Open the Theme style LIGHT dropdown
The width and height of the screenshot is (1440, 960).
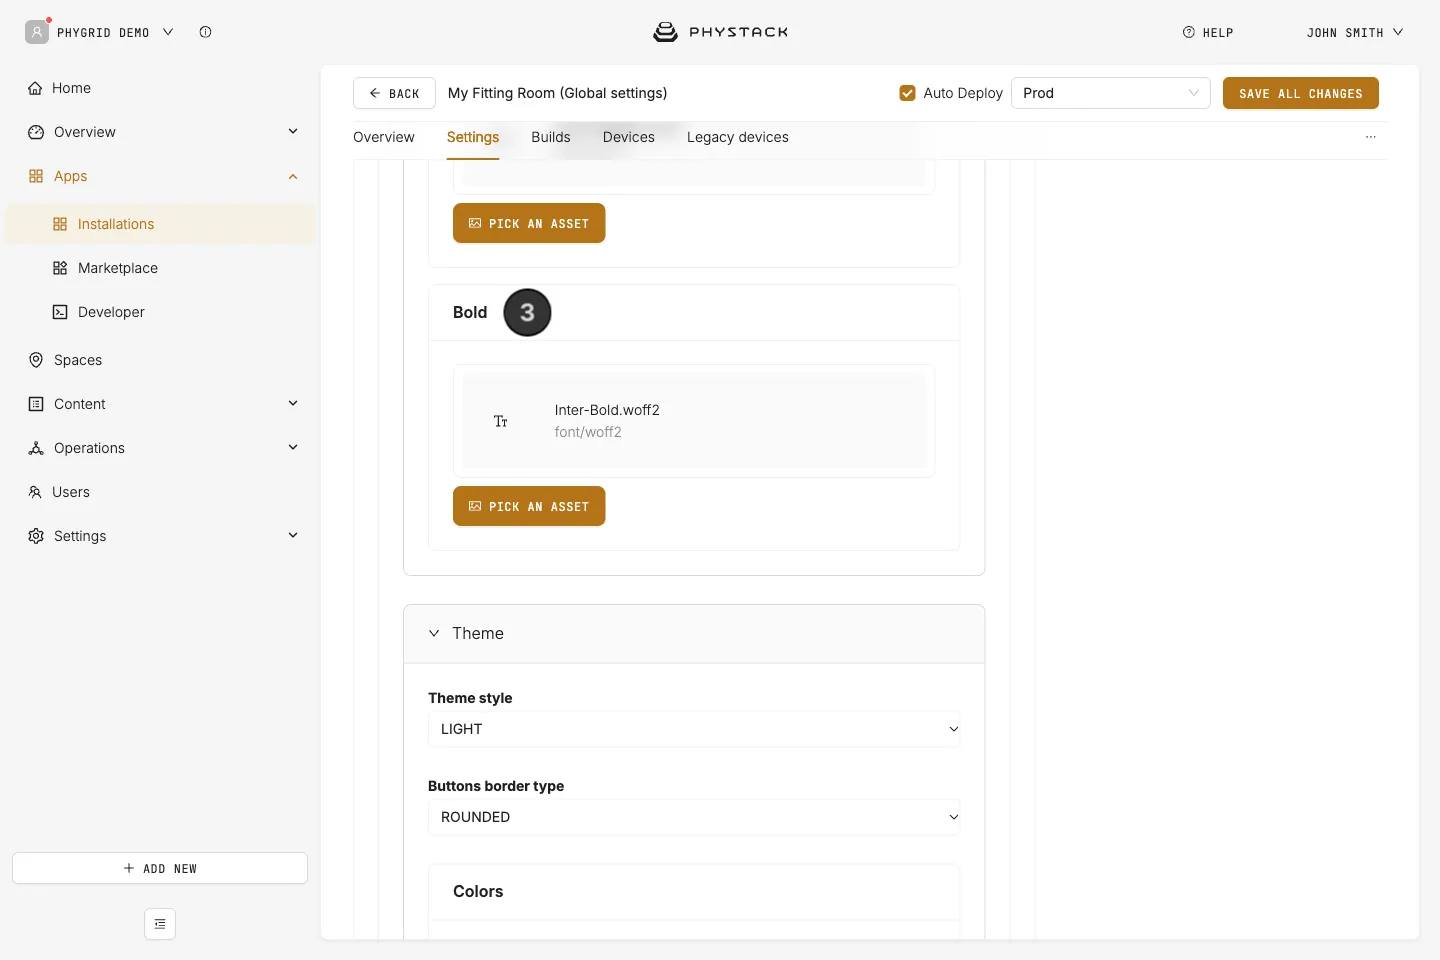(x=694, y=729)
